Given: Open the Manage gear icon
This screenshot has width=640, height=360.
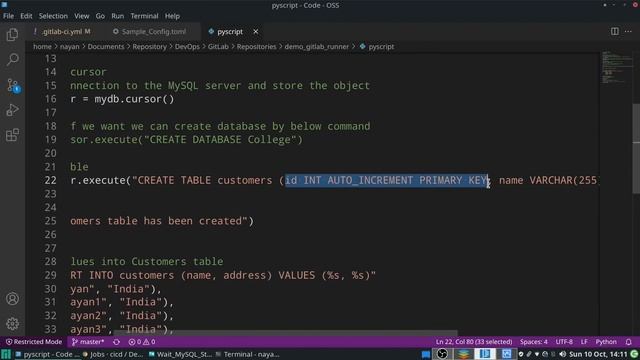Looking at the screenshot, I should click(x=12, y=324).
